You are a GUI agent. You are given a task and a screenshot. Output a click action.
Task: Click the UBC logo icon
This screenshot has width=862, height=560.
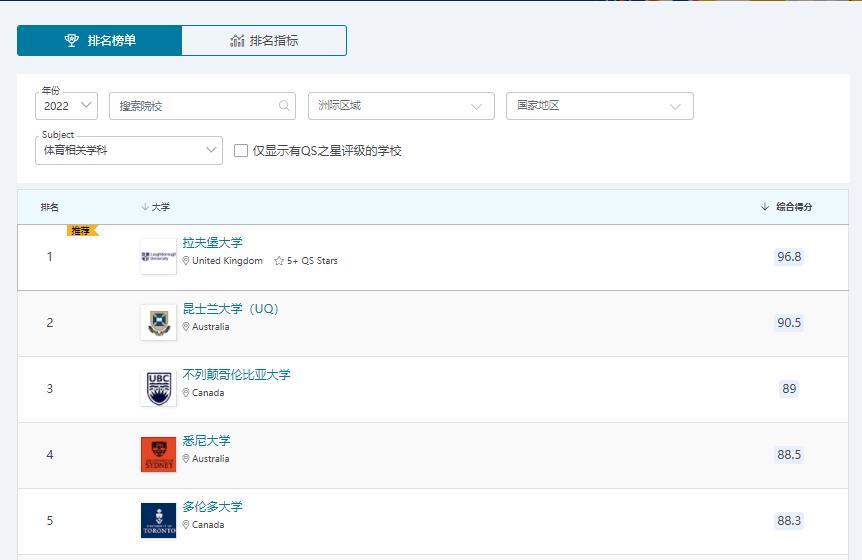(158, 389)
